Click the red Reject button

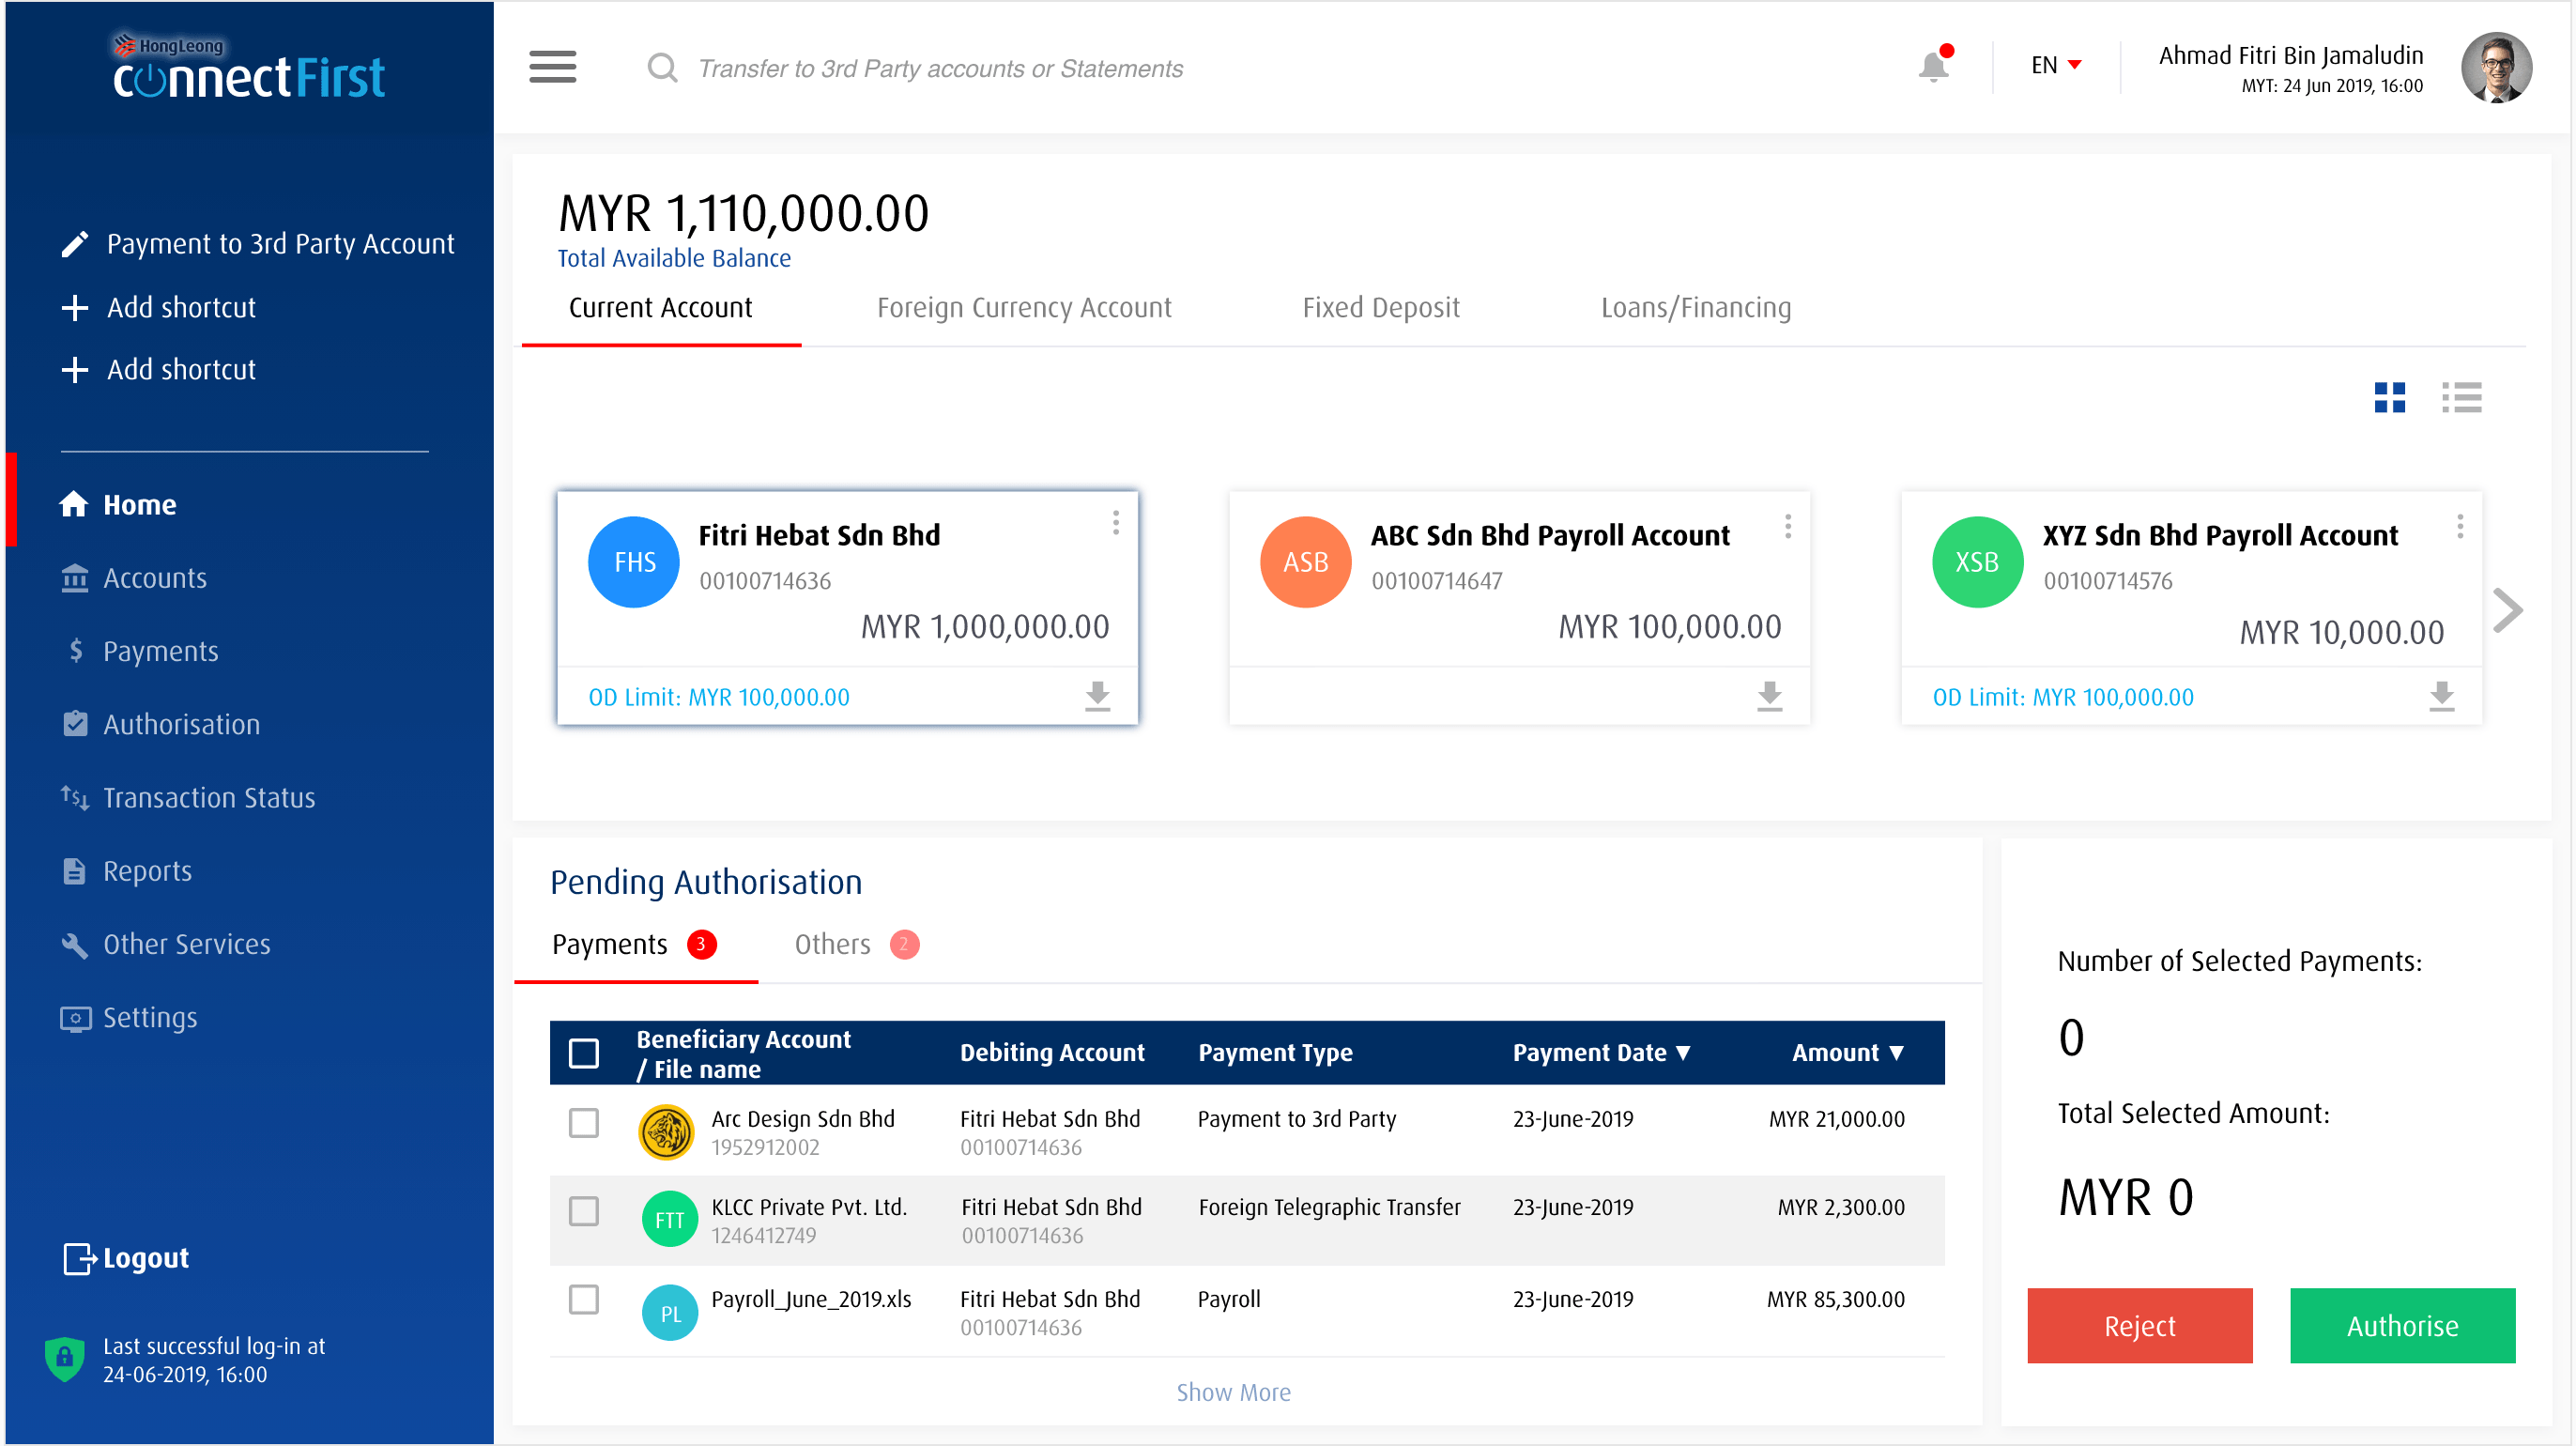pos(2139,1325)
